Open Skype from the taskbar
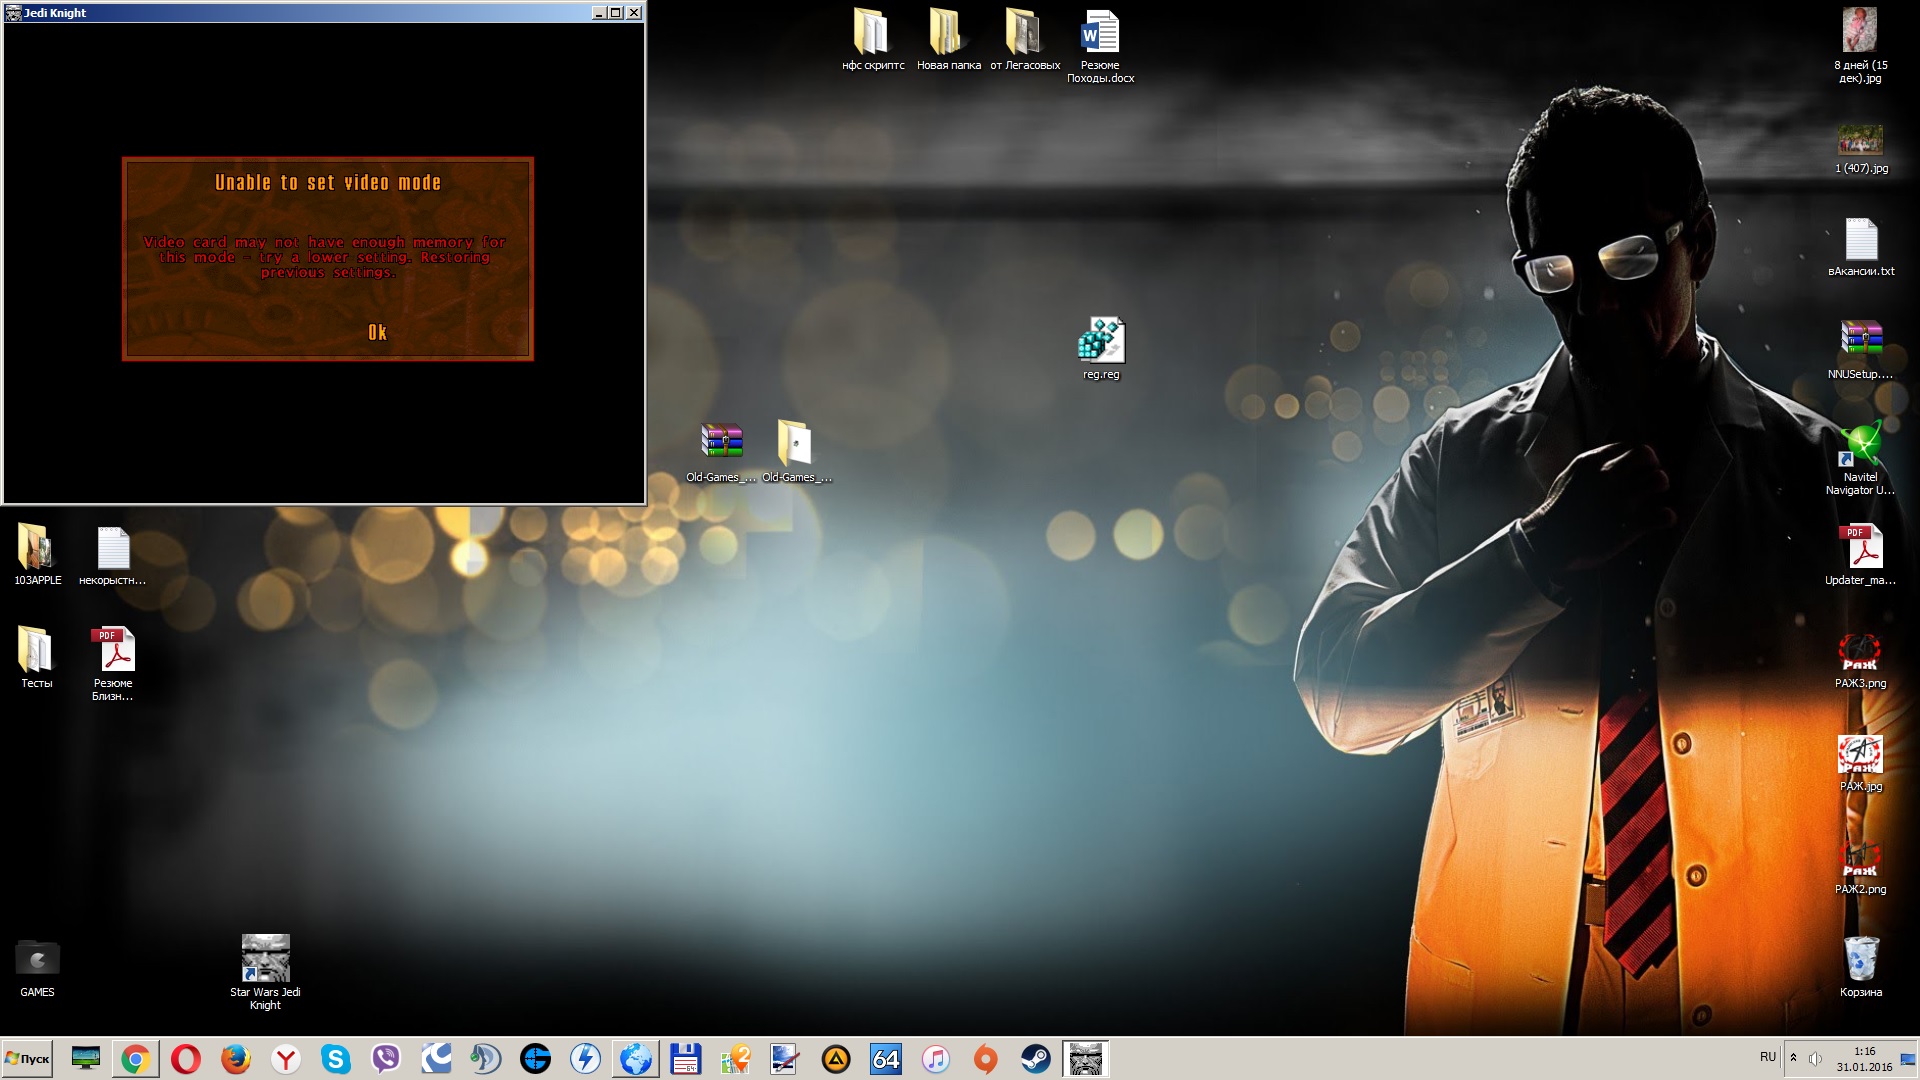The width and height of the screenshot is (1920, 1080). [x=336, y=1059]
